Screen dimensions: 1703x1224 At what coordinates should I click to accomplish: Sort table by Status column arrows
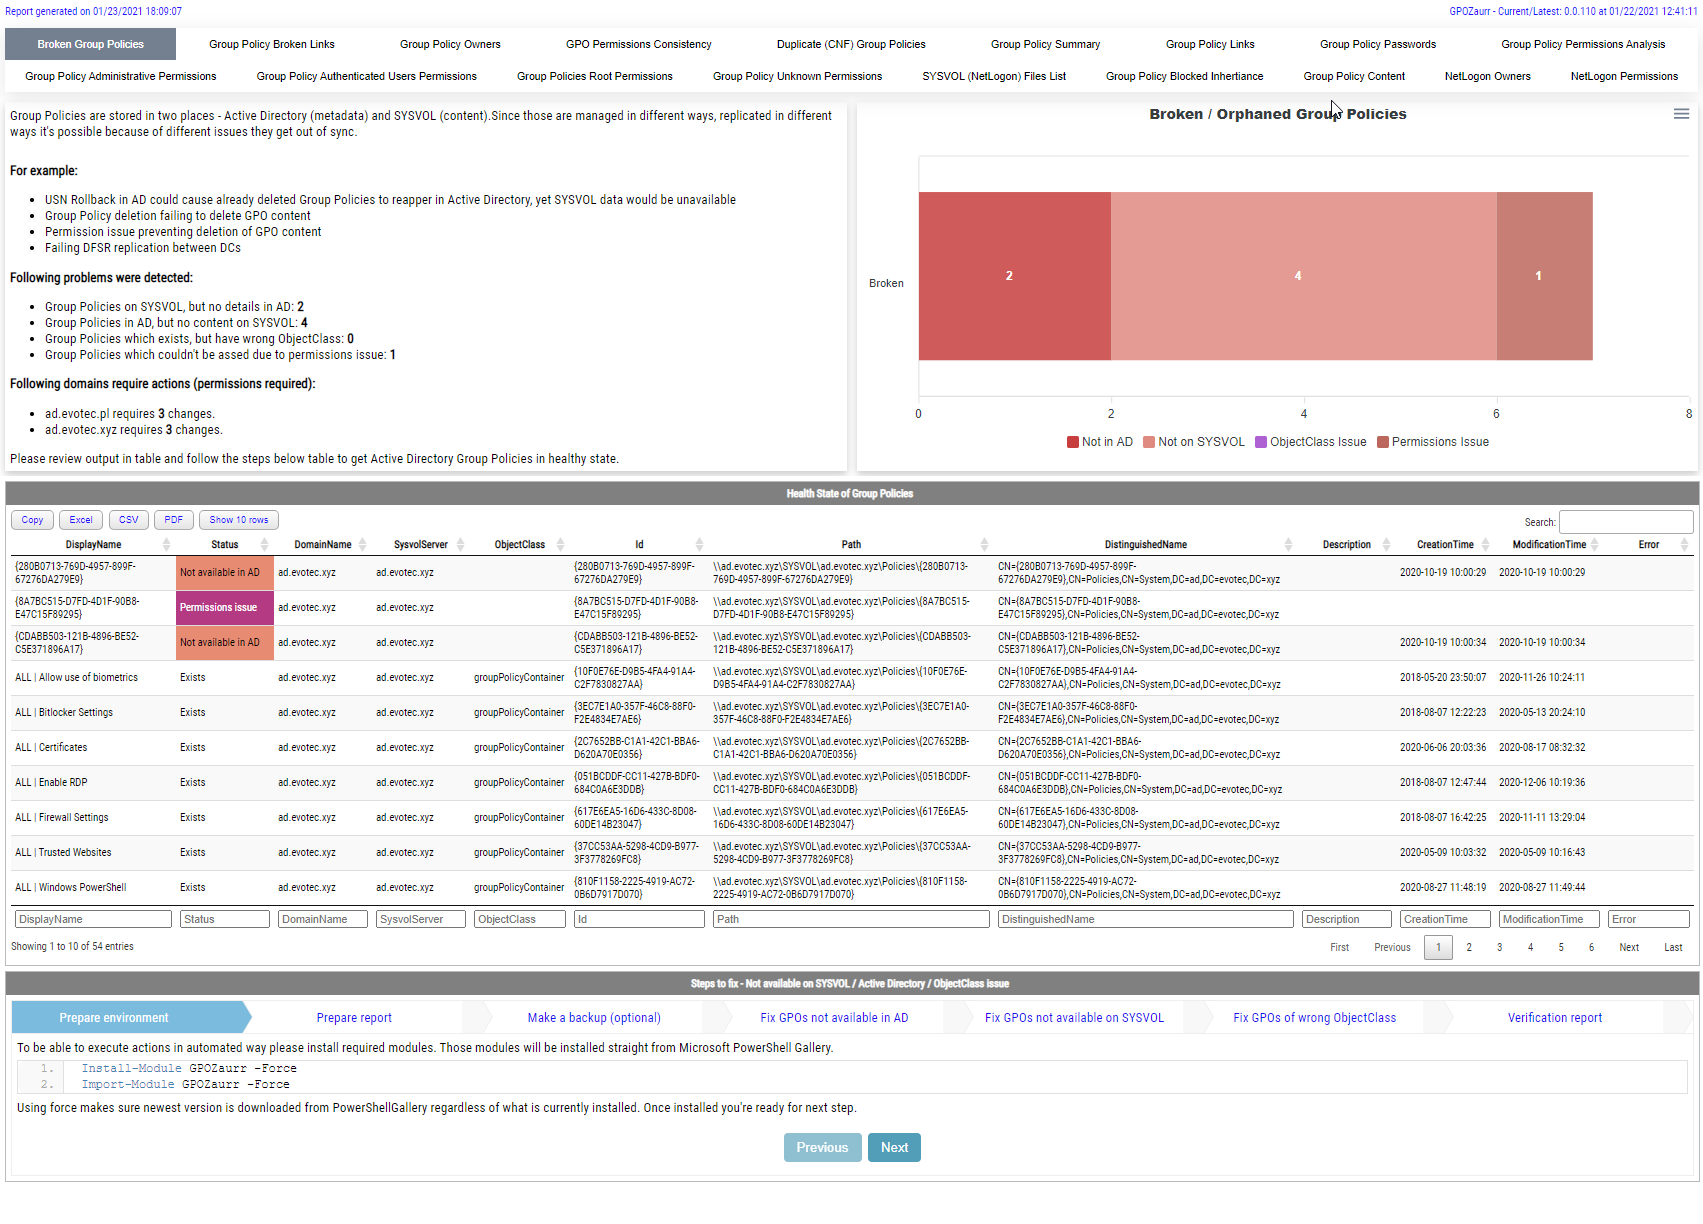(264, 545)
